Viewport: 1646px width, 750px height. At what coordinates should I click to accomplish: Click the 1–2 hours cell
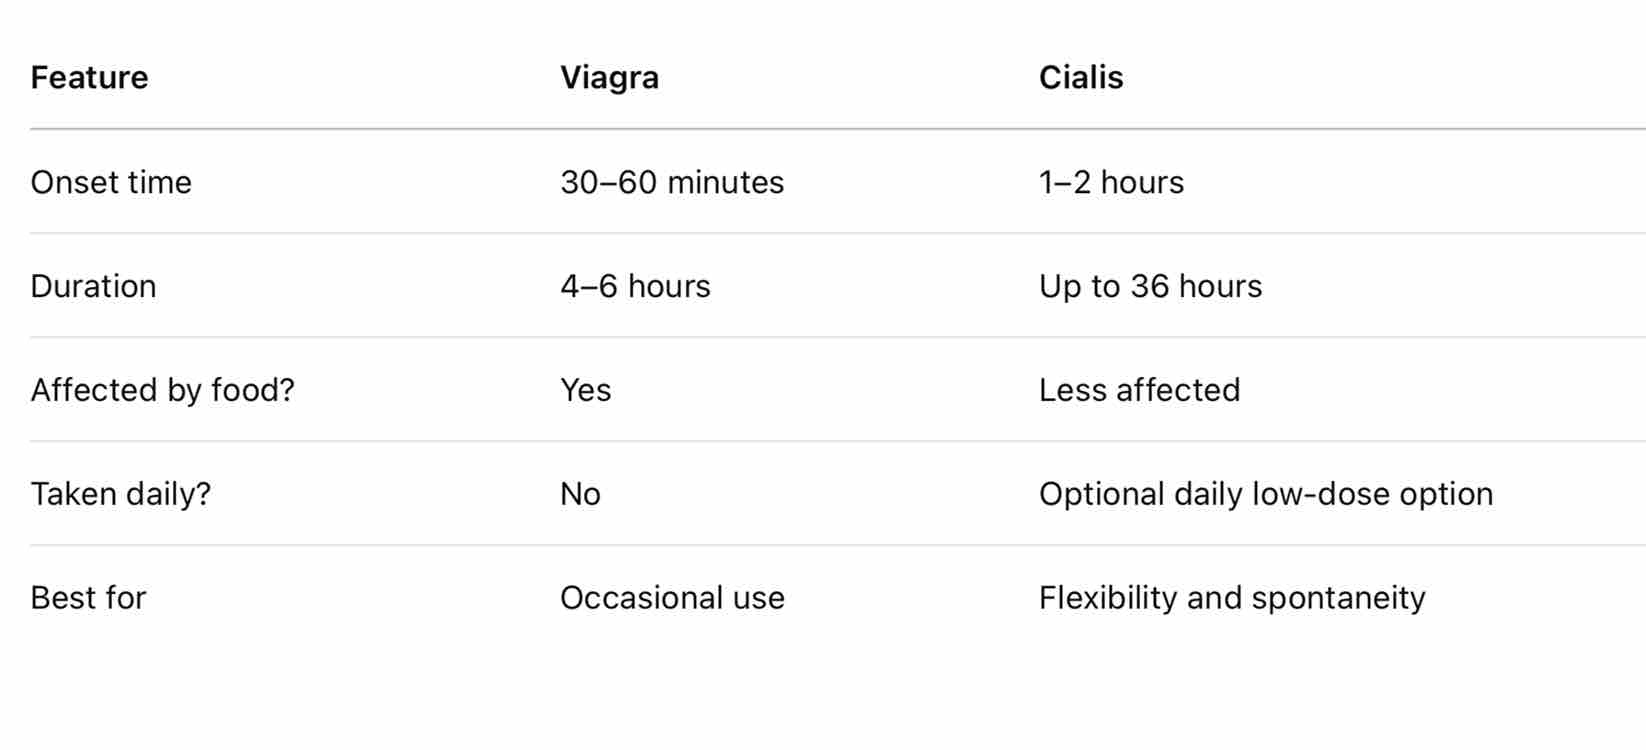point(1111,182)
